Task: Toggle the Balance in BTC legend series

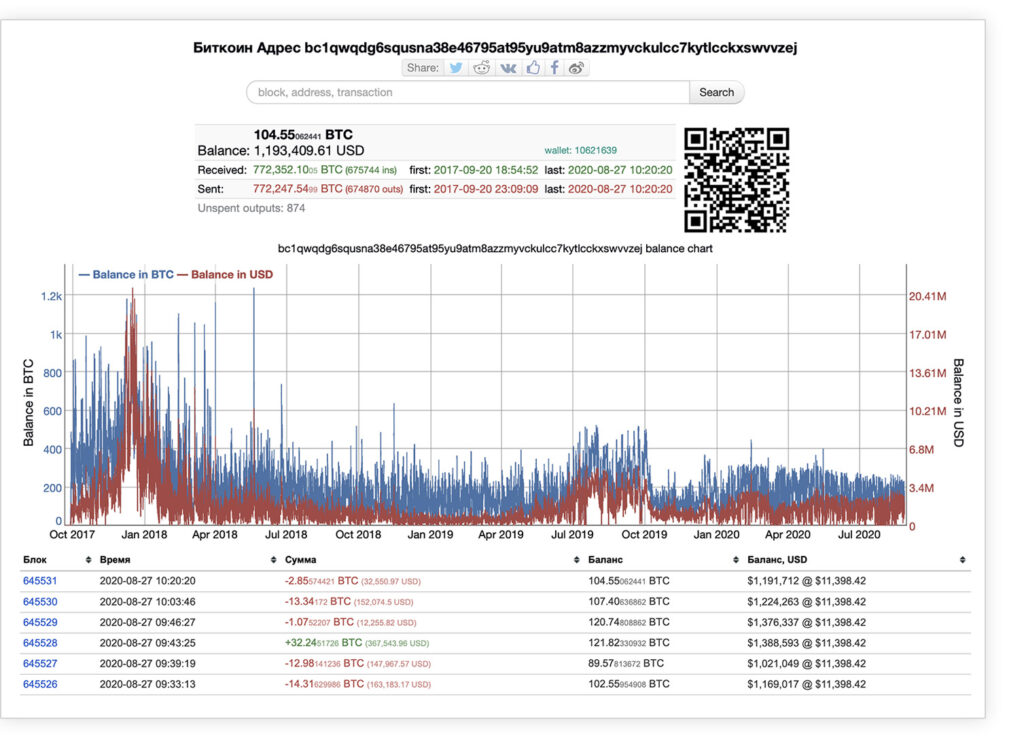Action: [126, 275]
